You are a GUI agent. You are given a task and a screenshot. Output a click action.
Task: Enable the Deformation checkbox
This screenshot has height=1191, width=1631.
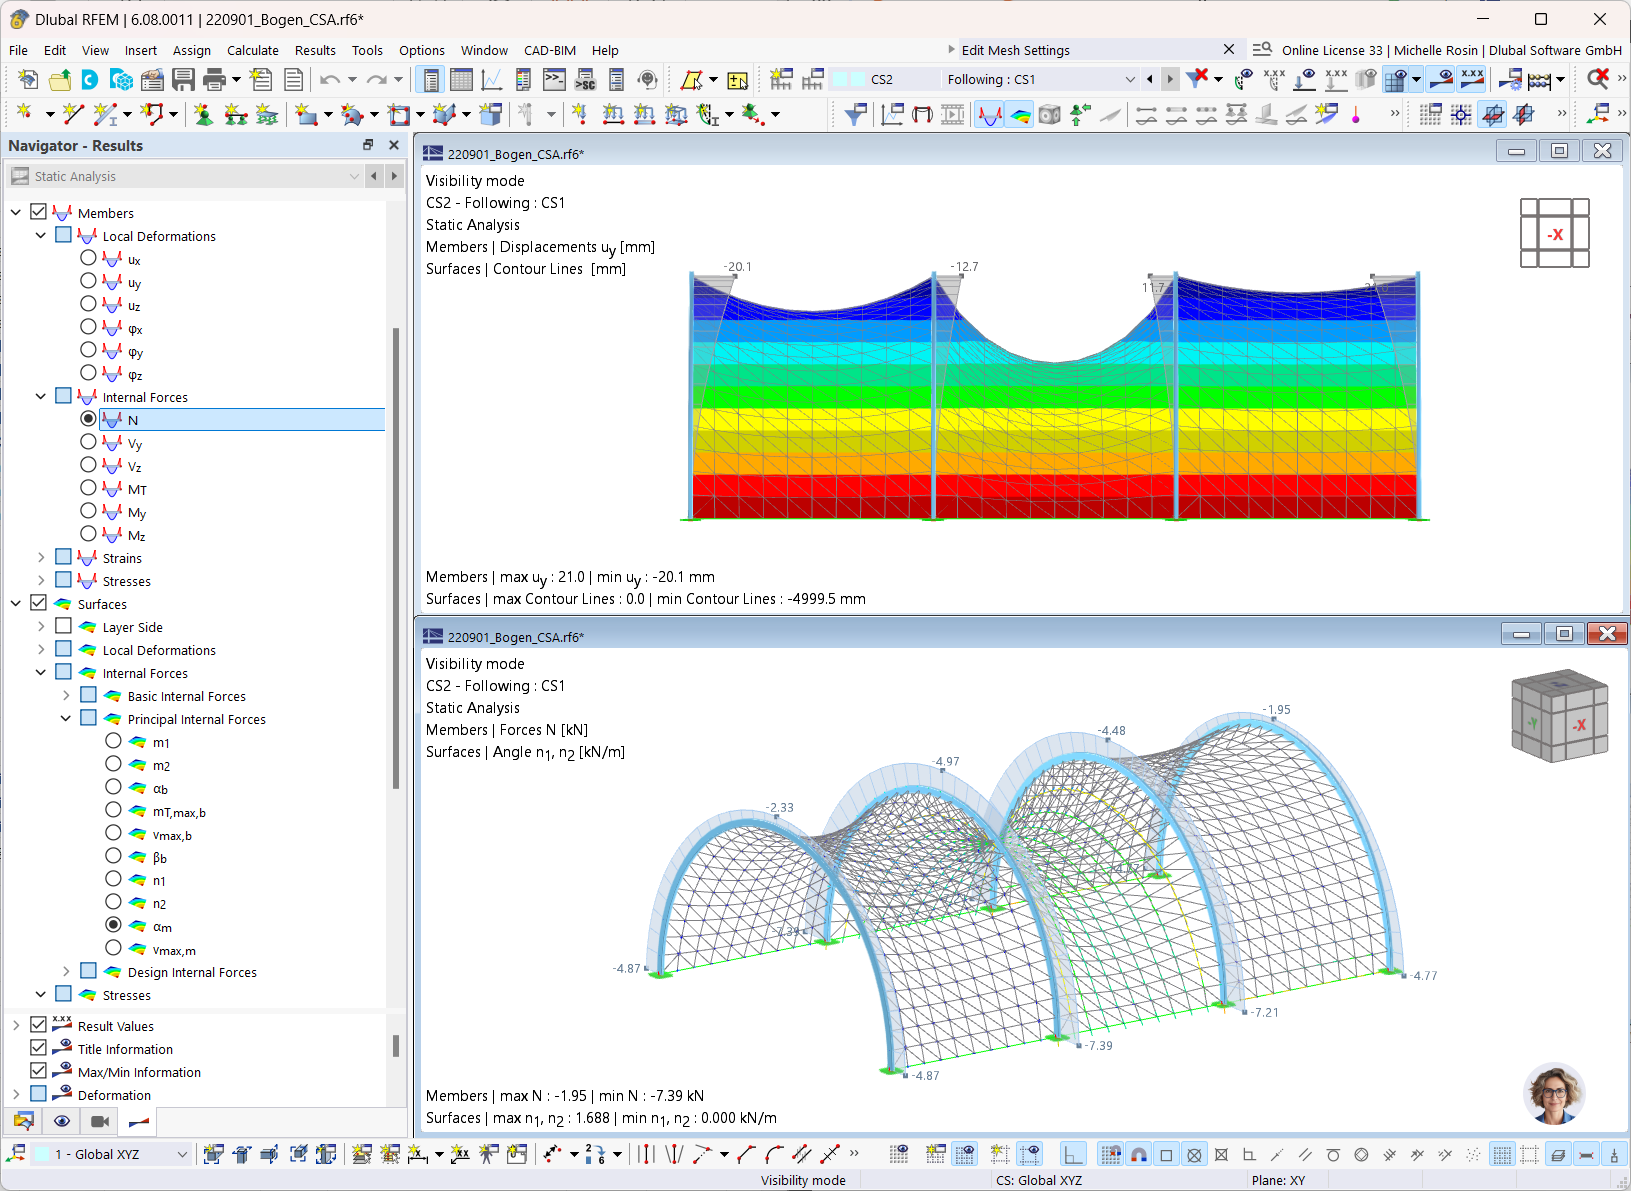39,1094
